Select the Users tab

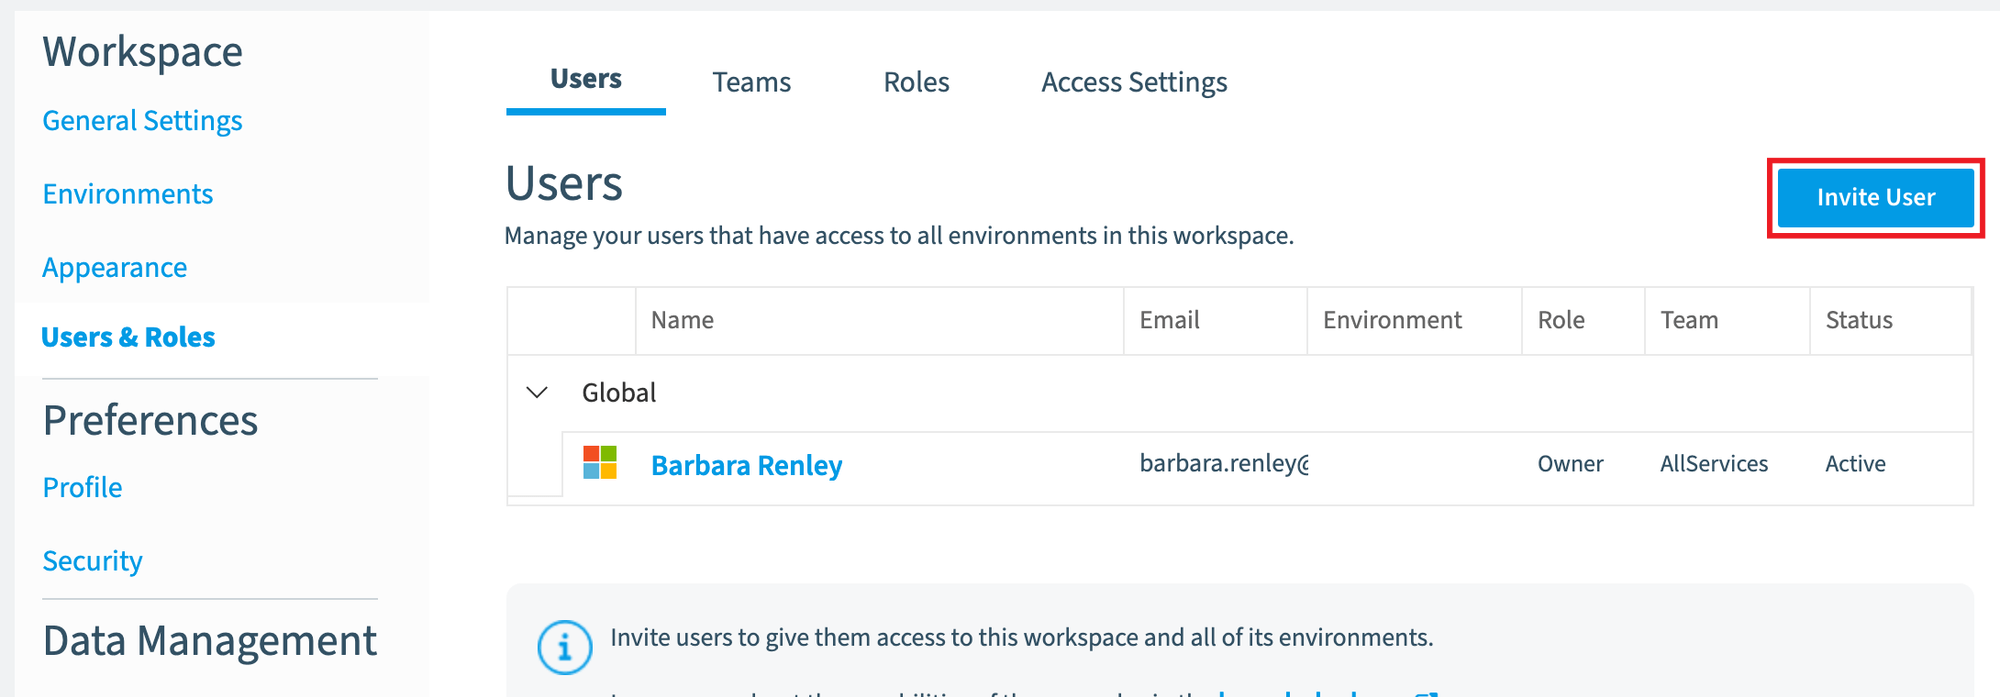click(586, 79)
